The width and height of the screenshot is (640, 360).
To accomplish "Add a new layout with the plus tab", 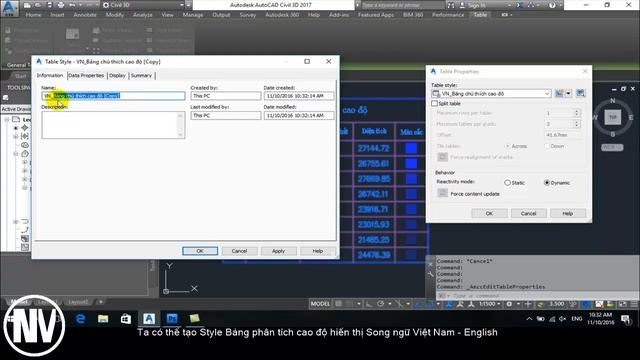I will [101, 302].
